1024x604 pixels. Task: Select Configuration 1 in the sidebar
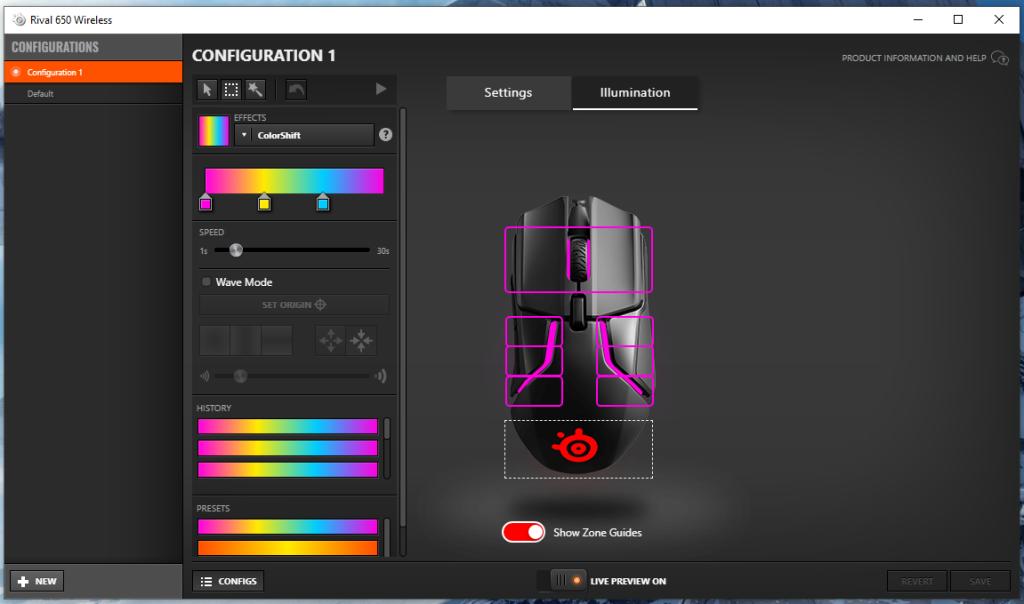click(x=55, y=72)
